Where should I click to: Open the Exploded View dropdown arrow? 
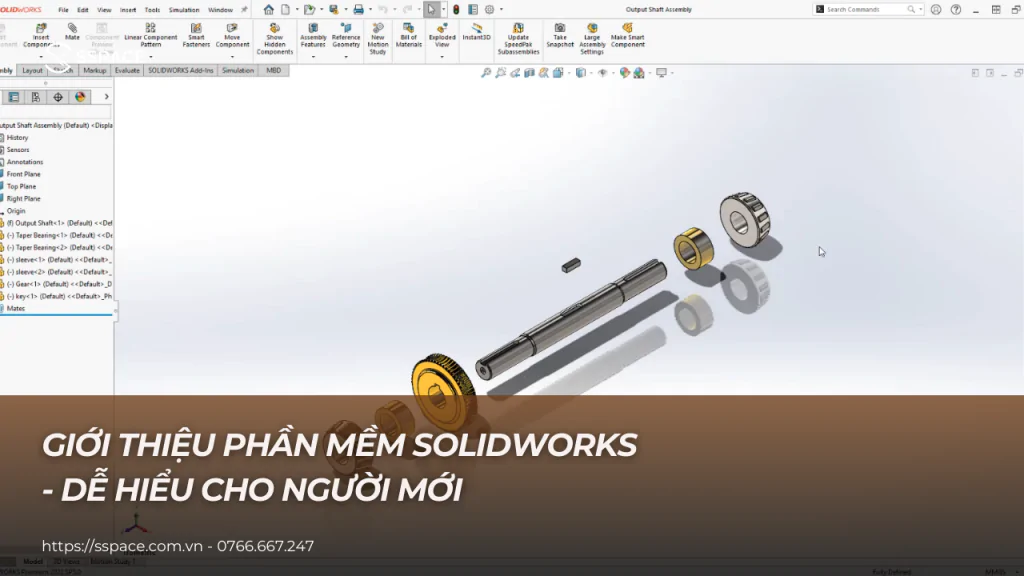click(442, 57)
